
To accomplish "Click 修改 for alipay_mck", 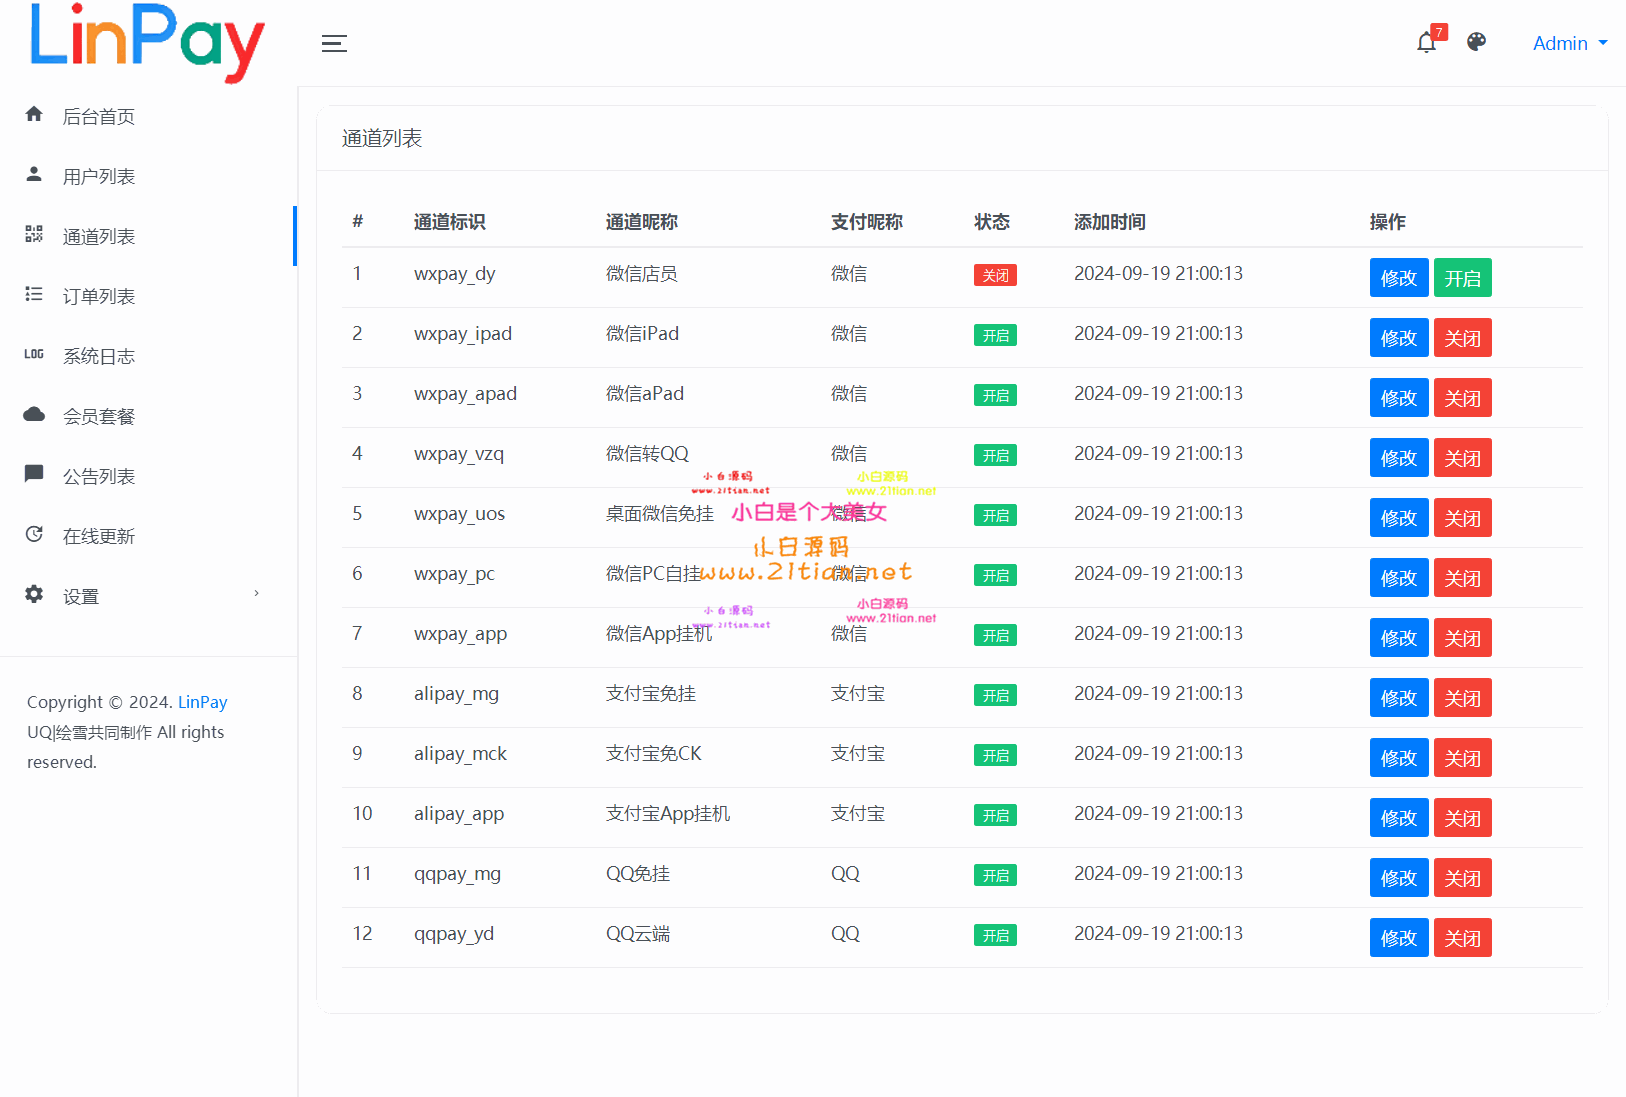I will coord(1399,758).
